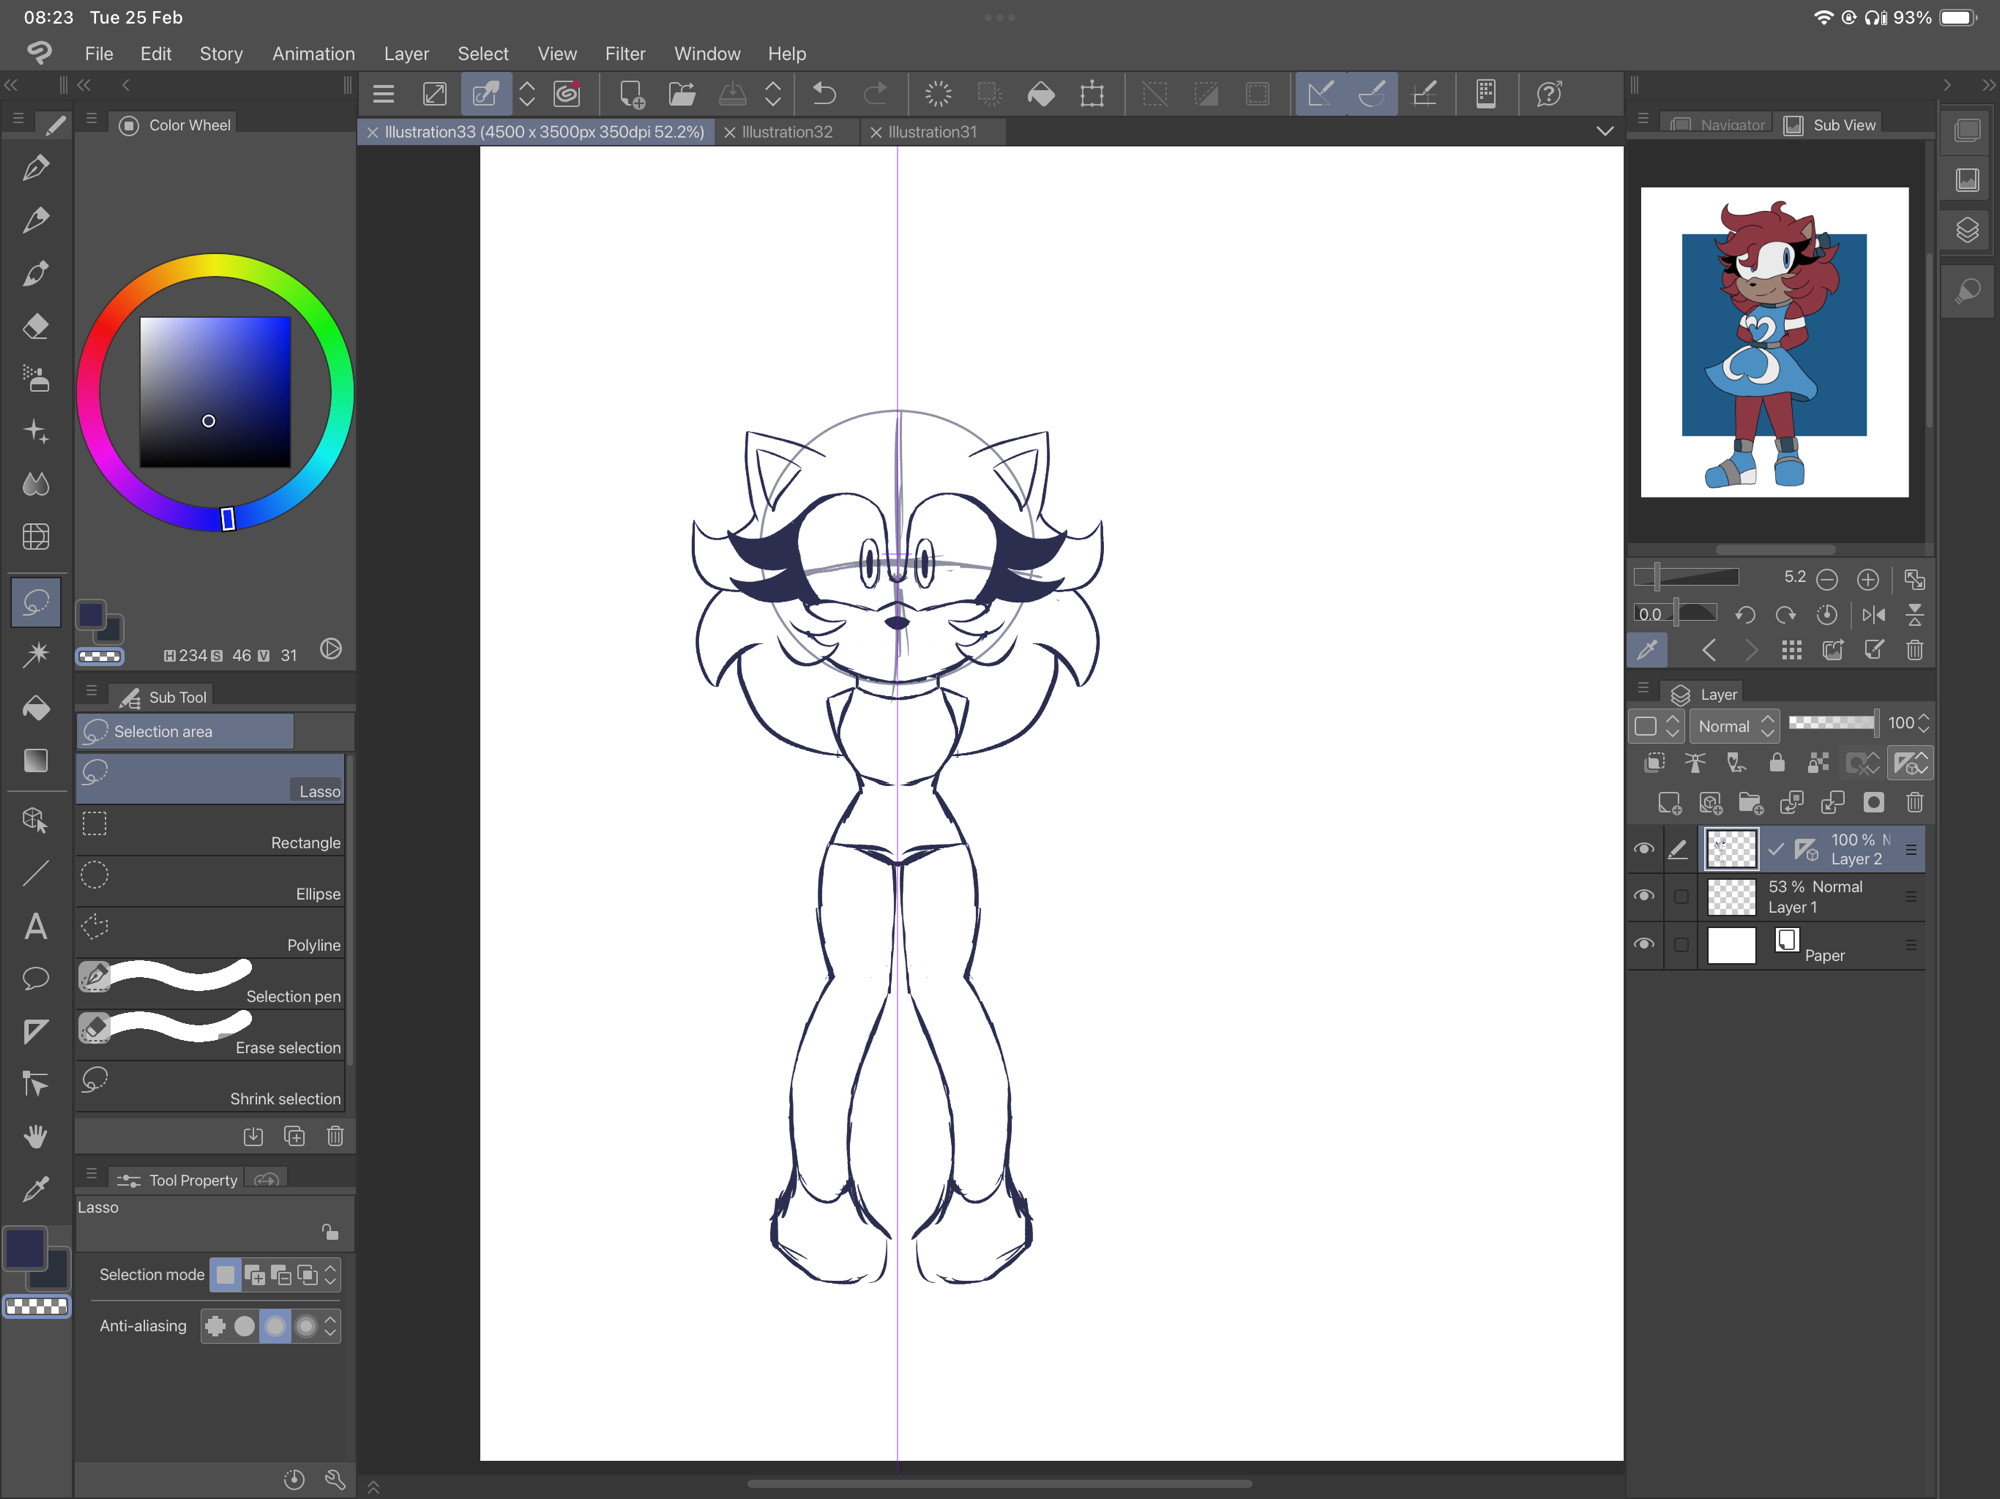Select the Eraser tool in left toolbar
This screenshot has height=1499, width=2000.
[36, 327]
